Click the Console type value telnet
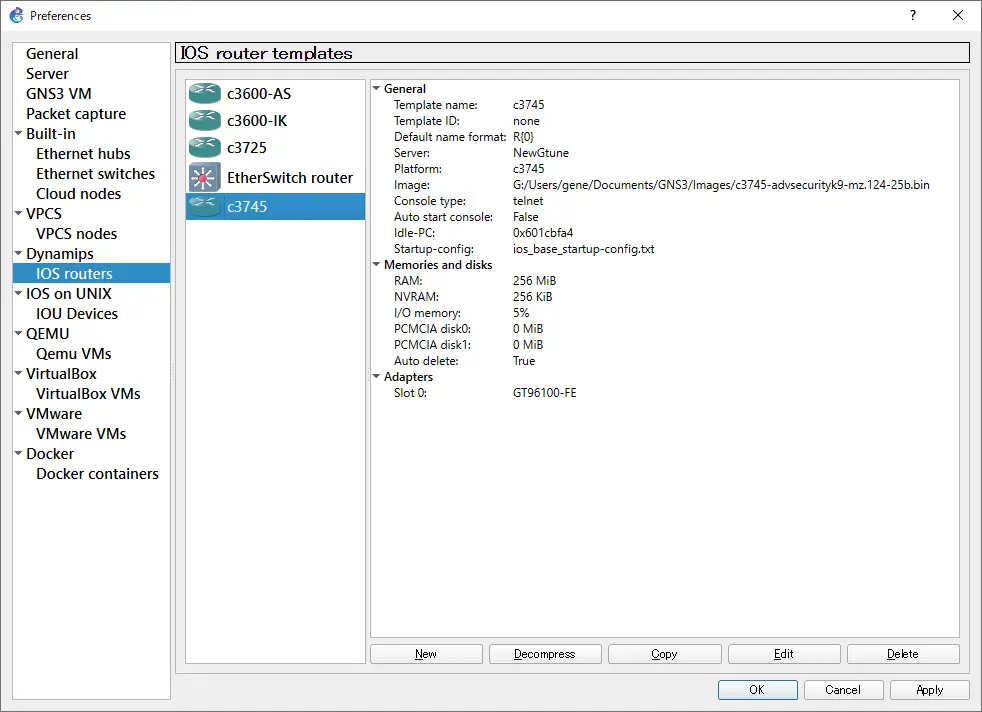Screen dimensions: 982x712 (x=528, y=201)
